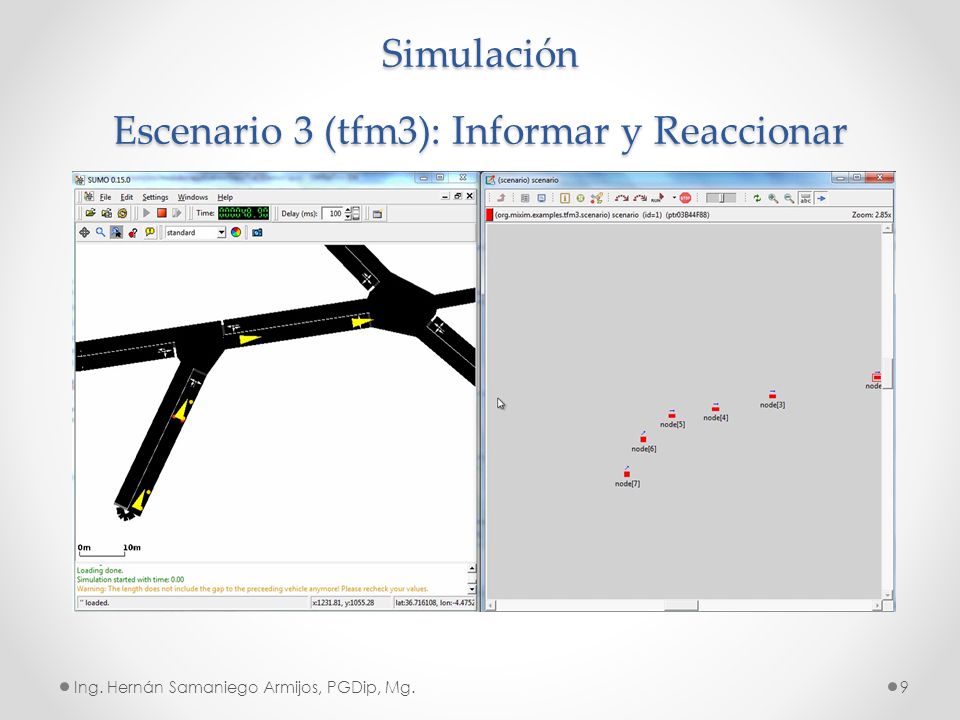Click the scenario window vertical scrollbar up arrow
Screen dimensions: 960x720
(887, 228)
